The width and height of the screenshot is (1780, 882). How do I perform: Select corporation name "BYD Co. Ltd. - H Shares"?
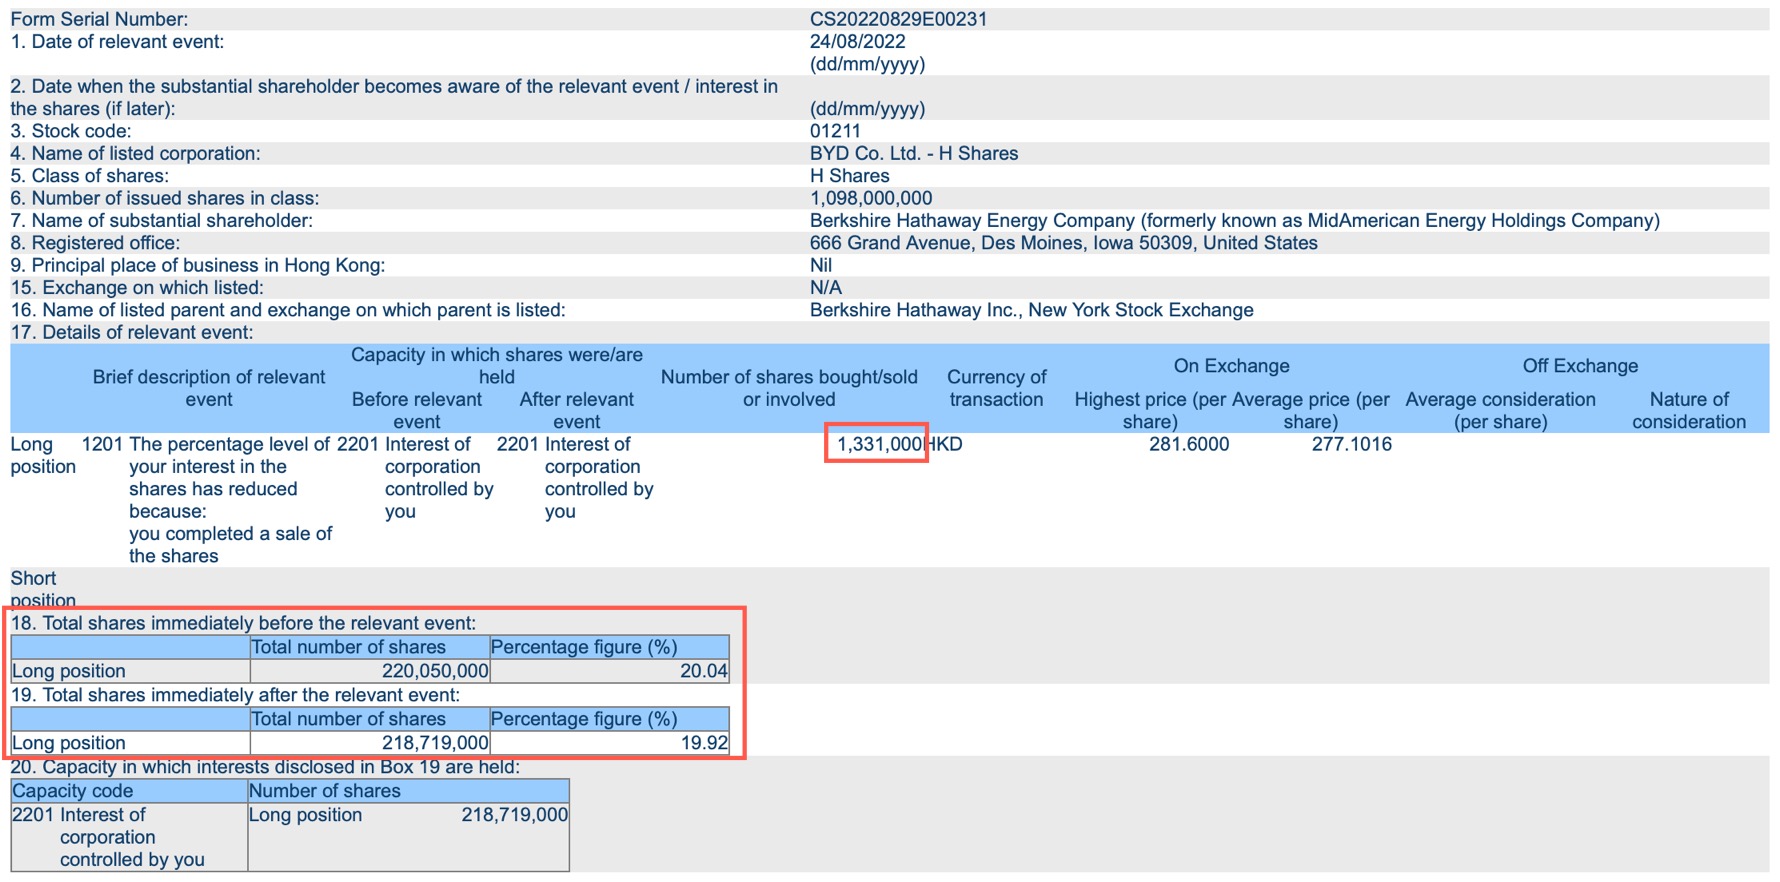[x=914, y=153]
